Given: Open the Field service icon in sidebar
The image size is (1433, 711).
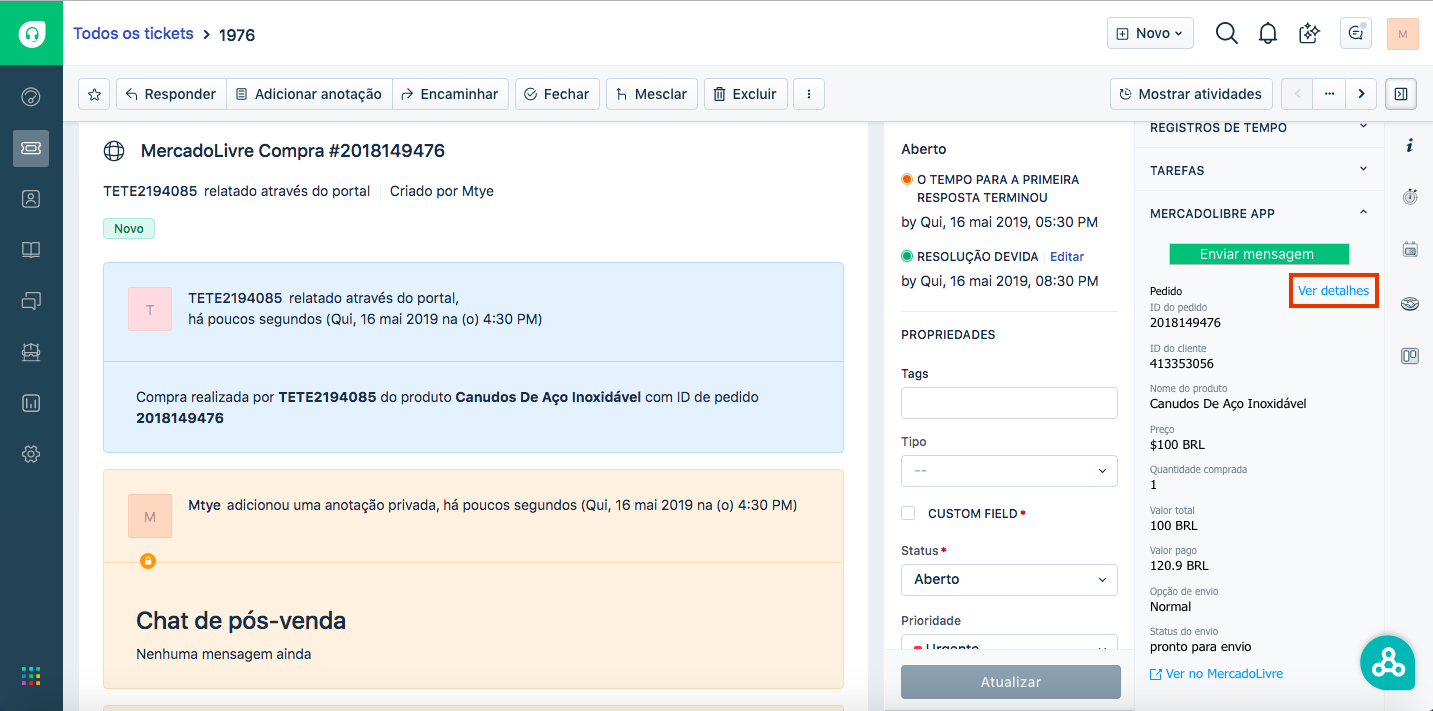Looking at the screenshot, I should pos(31,352).
